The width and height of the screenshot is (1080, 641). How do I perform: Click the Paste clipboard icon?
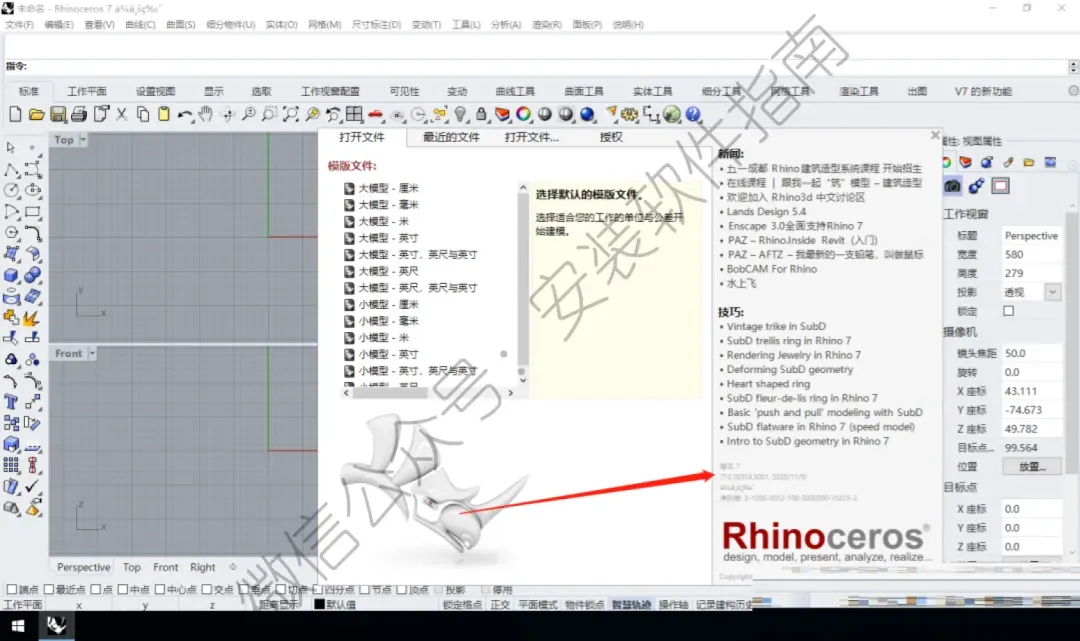point(164,114)
